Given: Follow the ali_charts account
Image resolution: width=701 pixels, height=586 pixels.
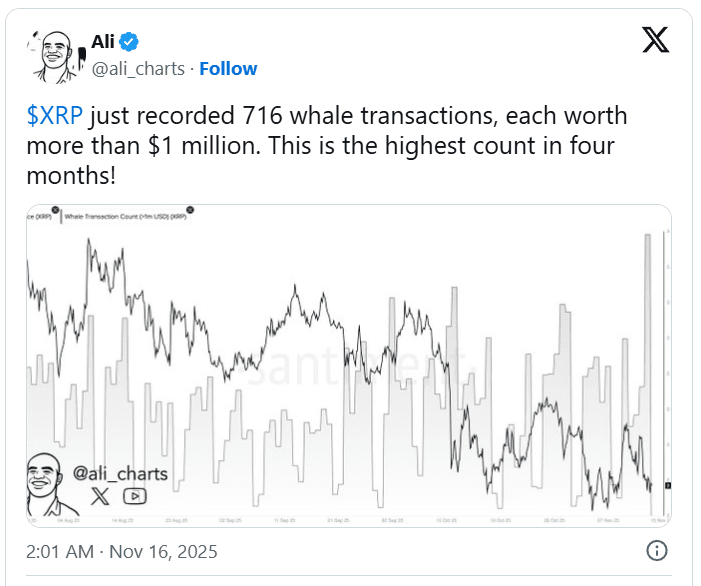Looking at the screenshot, I should tap(228, 68).
